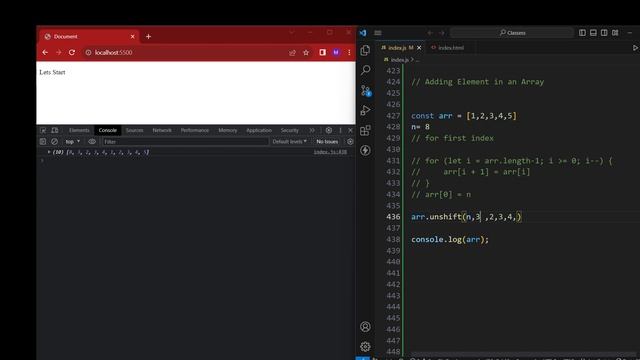Focus the console Filter input

[x=185, y=142]
